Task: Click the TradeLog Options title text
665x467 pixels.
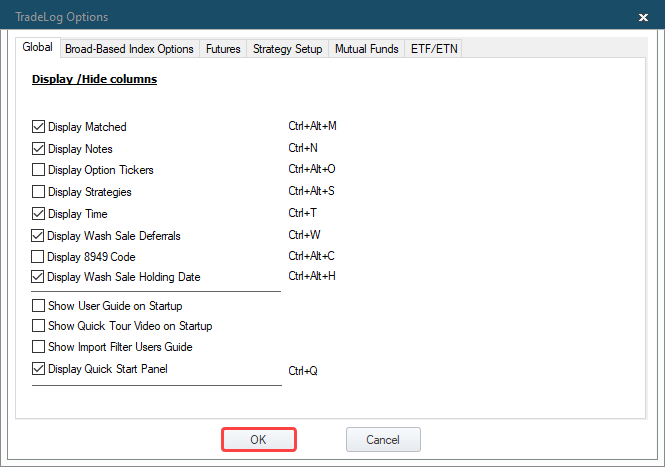Action: tap(62, 17)
